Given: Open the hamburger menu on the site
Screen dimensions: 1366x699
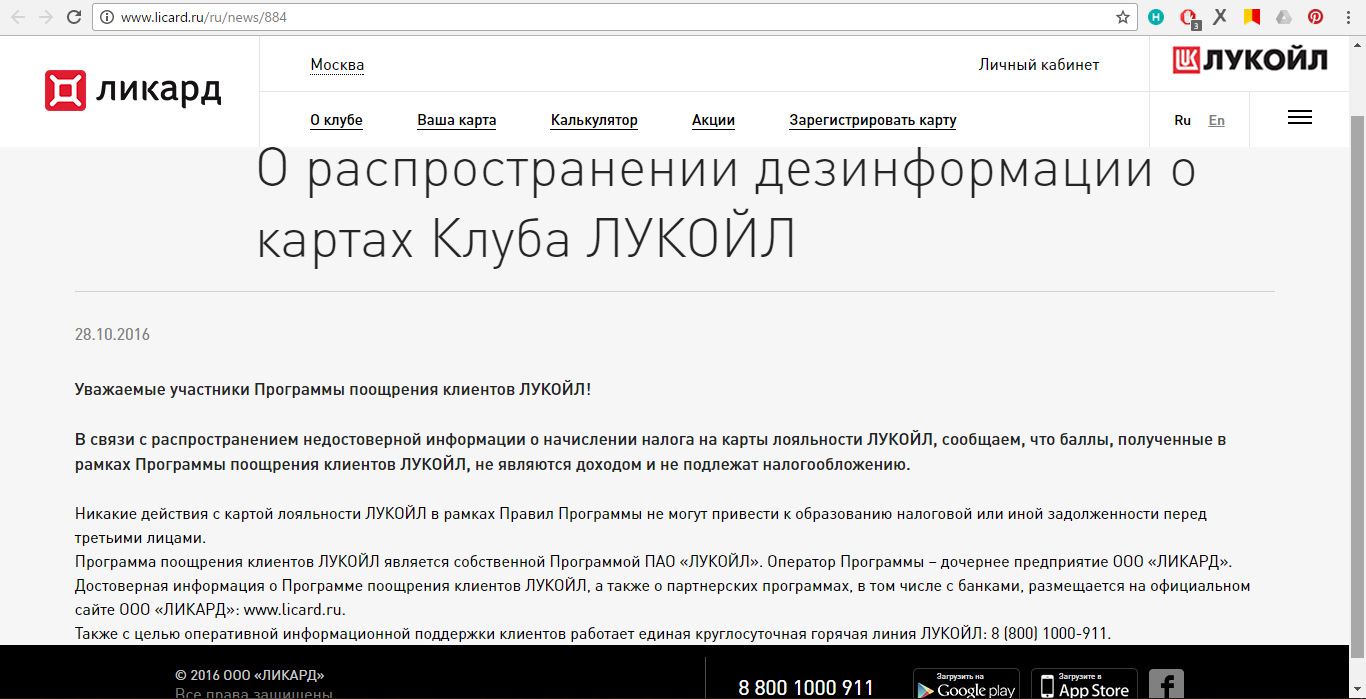Looking at the screenshot, I should (x=1300, y=117).
